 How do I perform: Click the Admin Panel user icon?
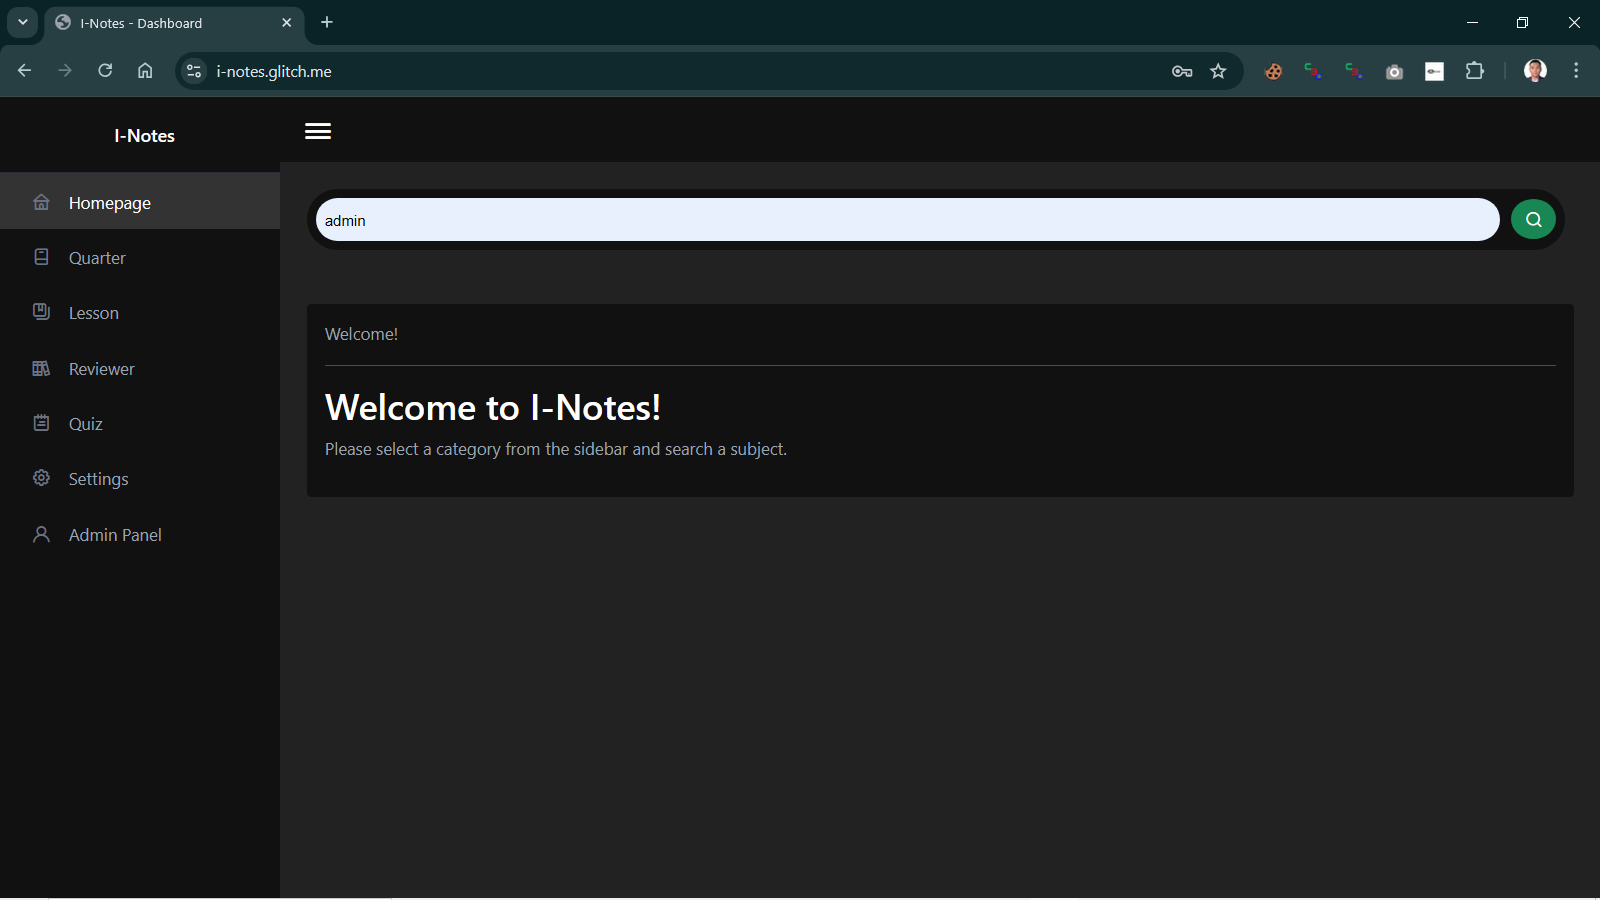click(x=41, y=534)
